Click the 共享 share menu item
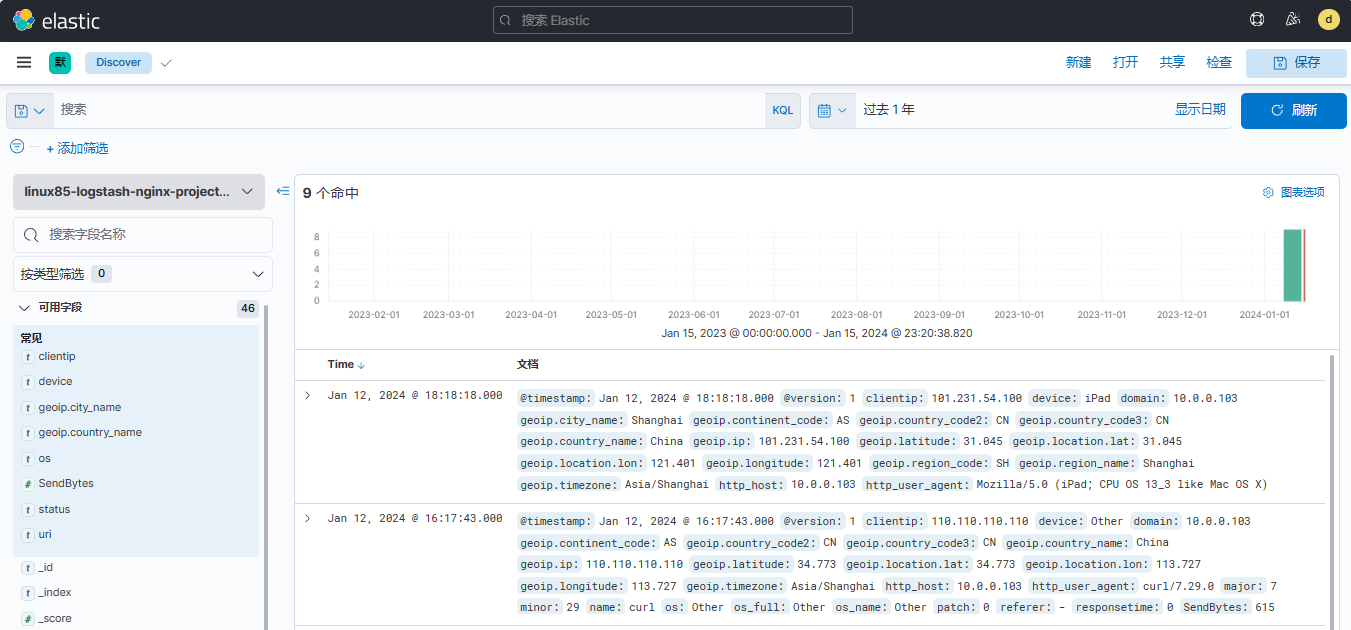 (1172, 62)
